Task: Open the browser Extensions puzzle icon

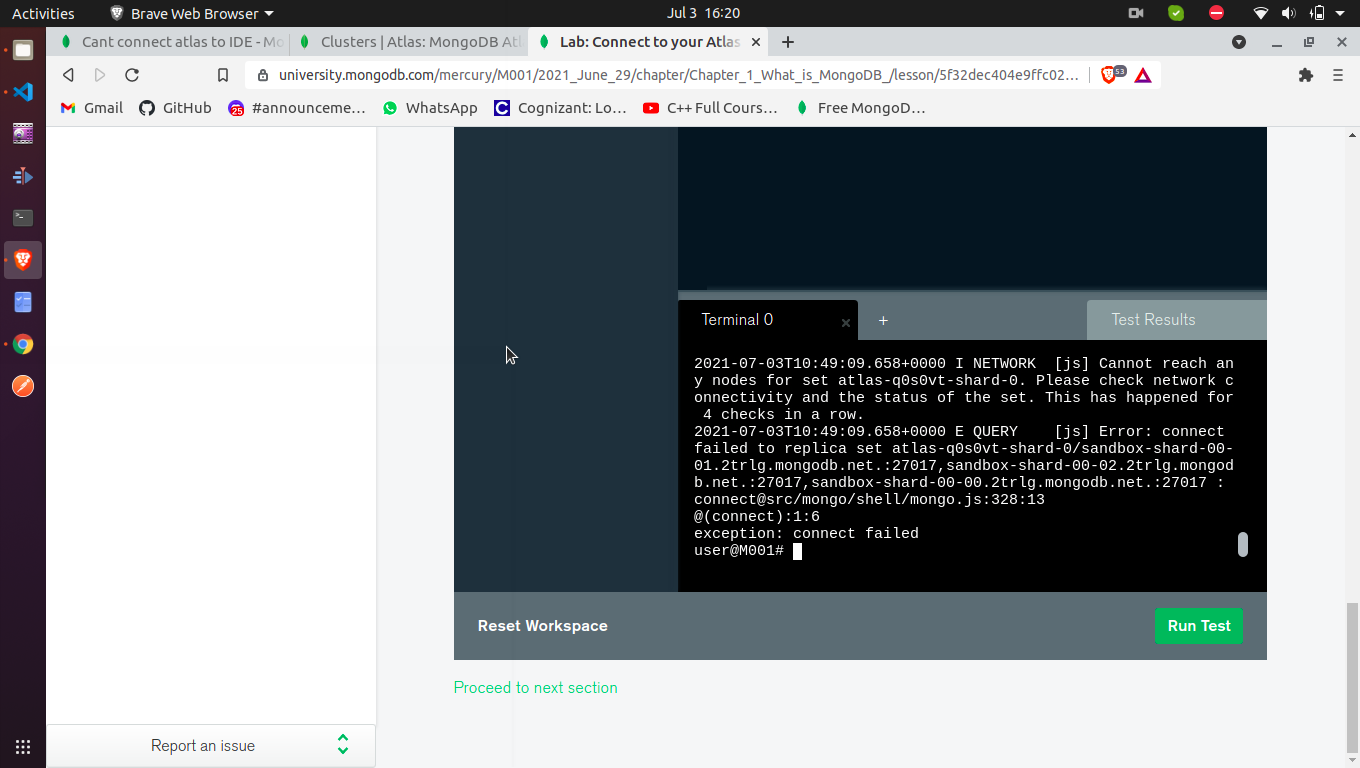Action: (x=1305, y=75)
